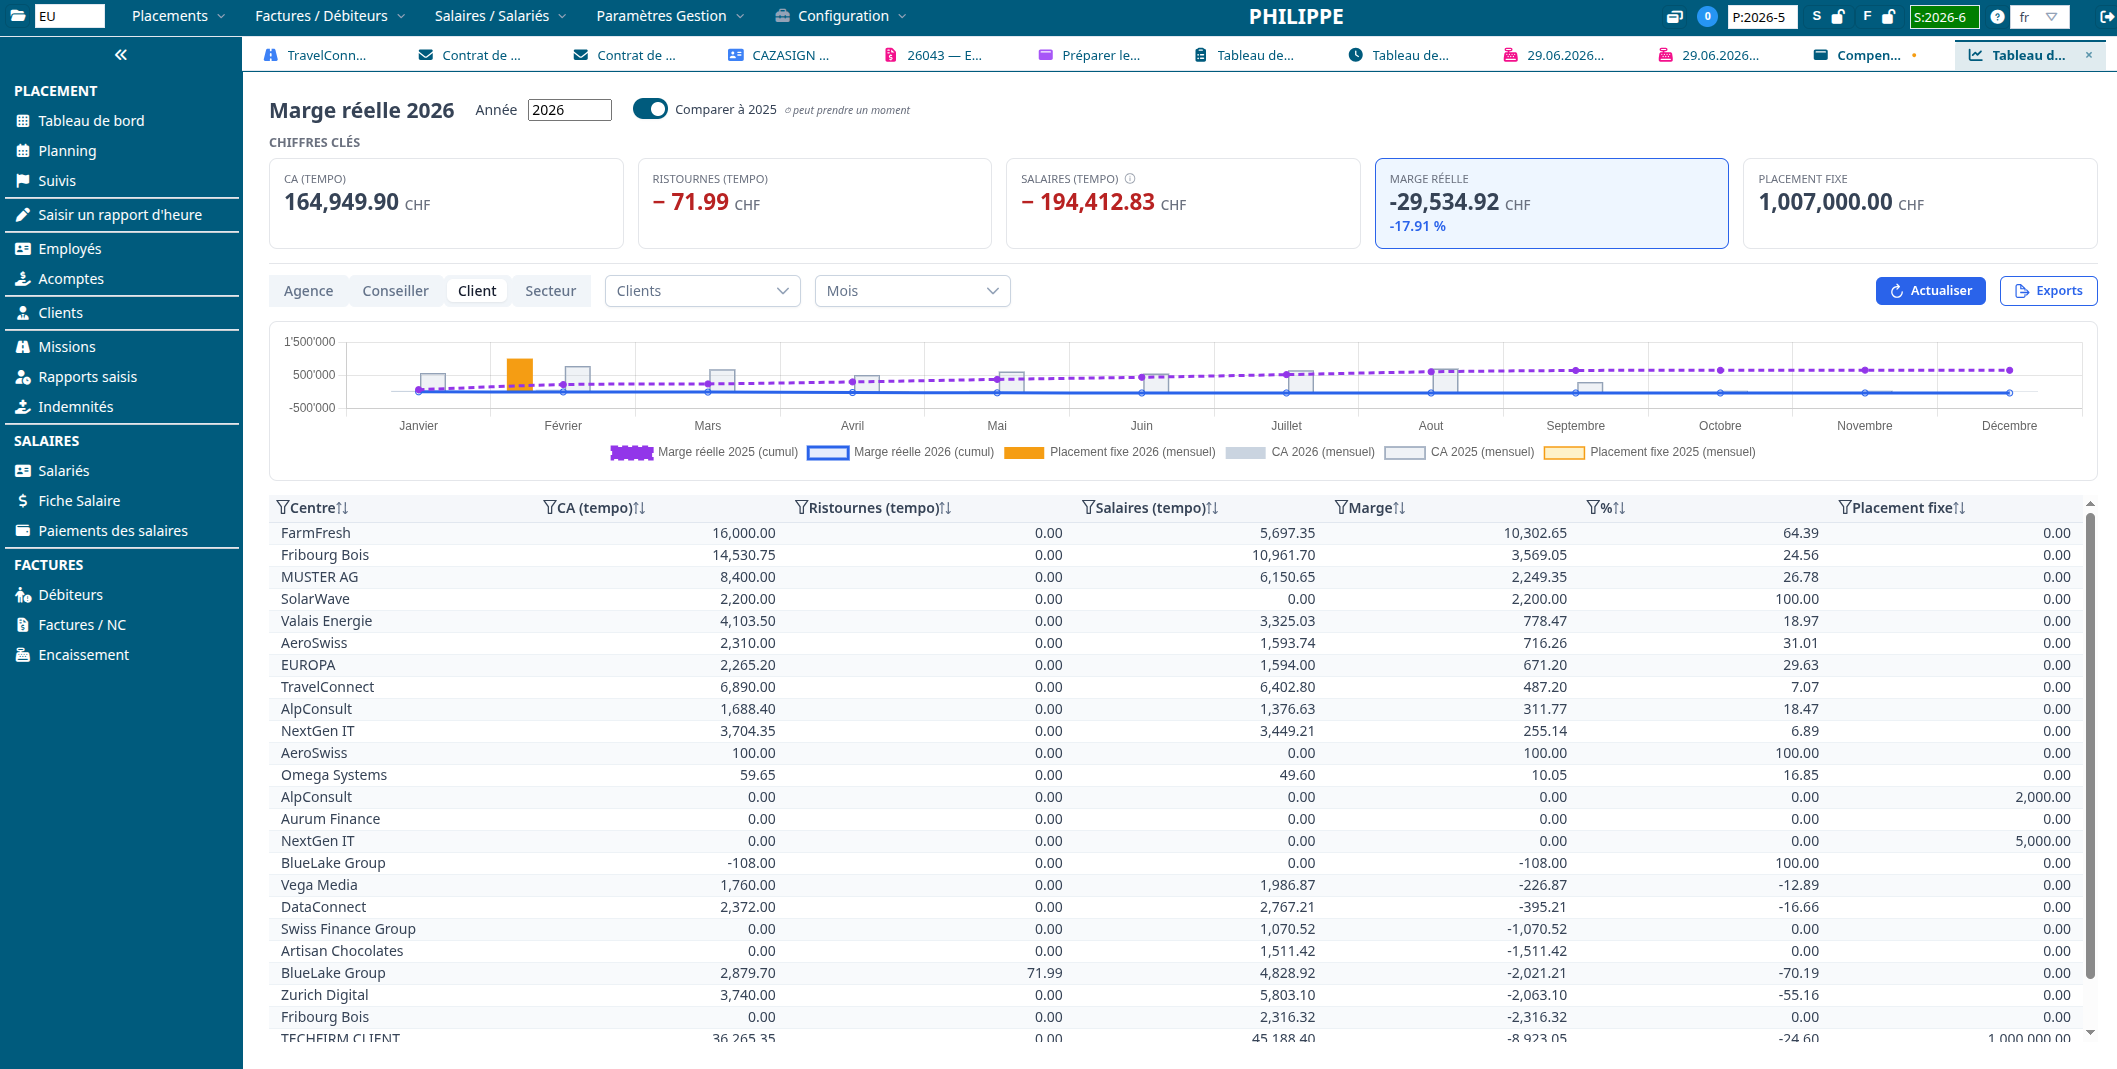Toggle the Comparer à 2025 switch

[x=650, y=109]
